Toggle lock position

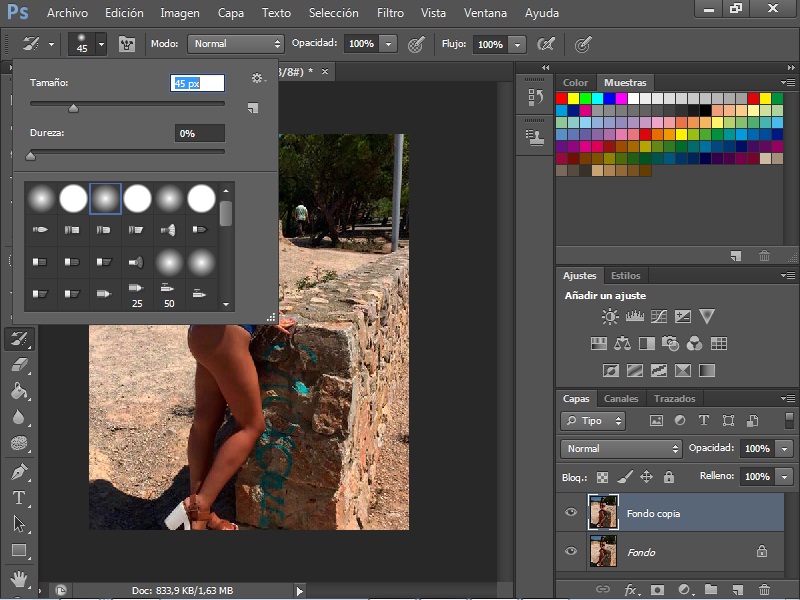tap(646, 477)
